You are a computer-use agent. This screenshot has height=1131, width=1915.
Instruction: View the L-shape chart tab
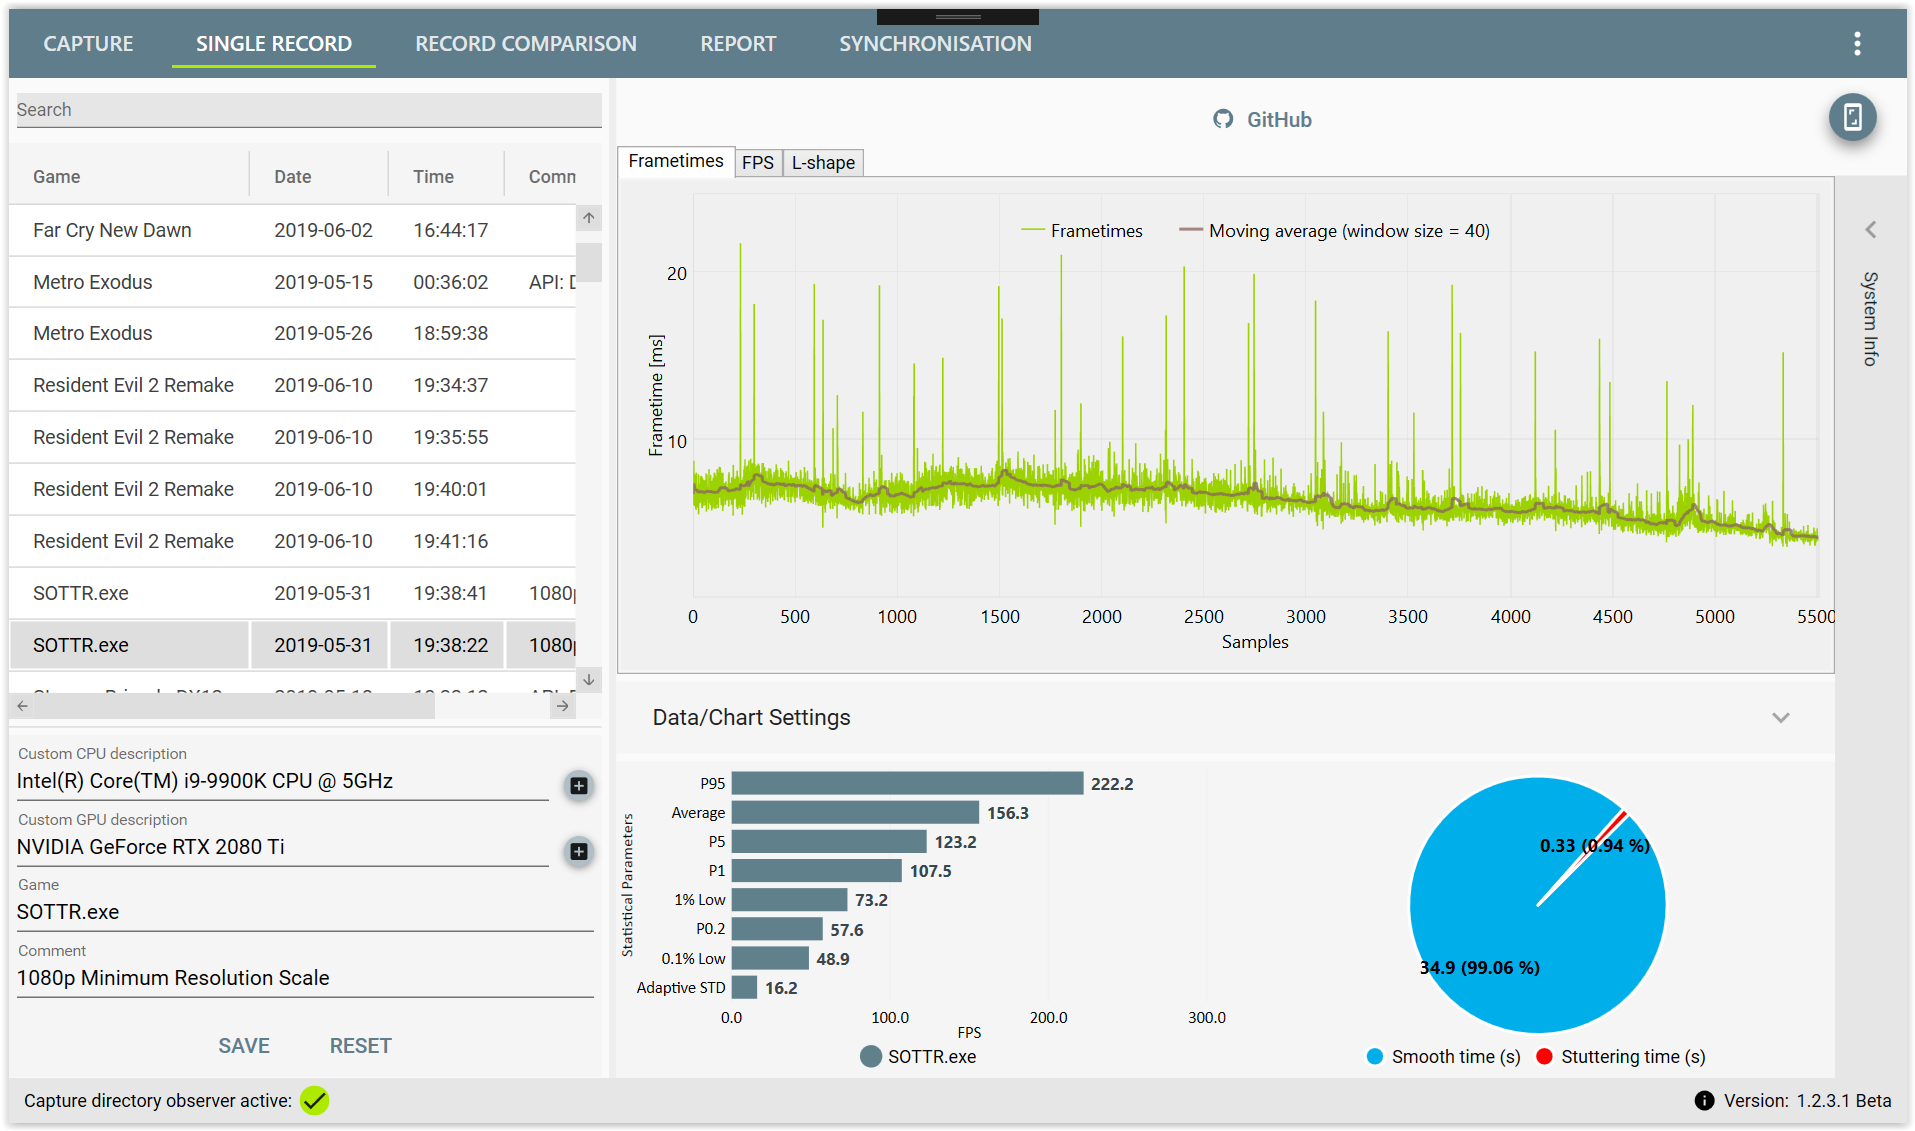coord(823,163)
